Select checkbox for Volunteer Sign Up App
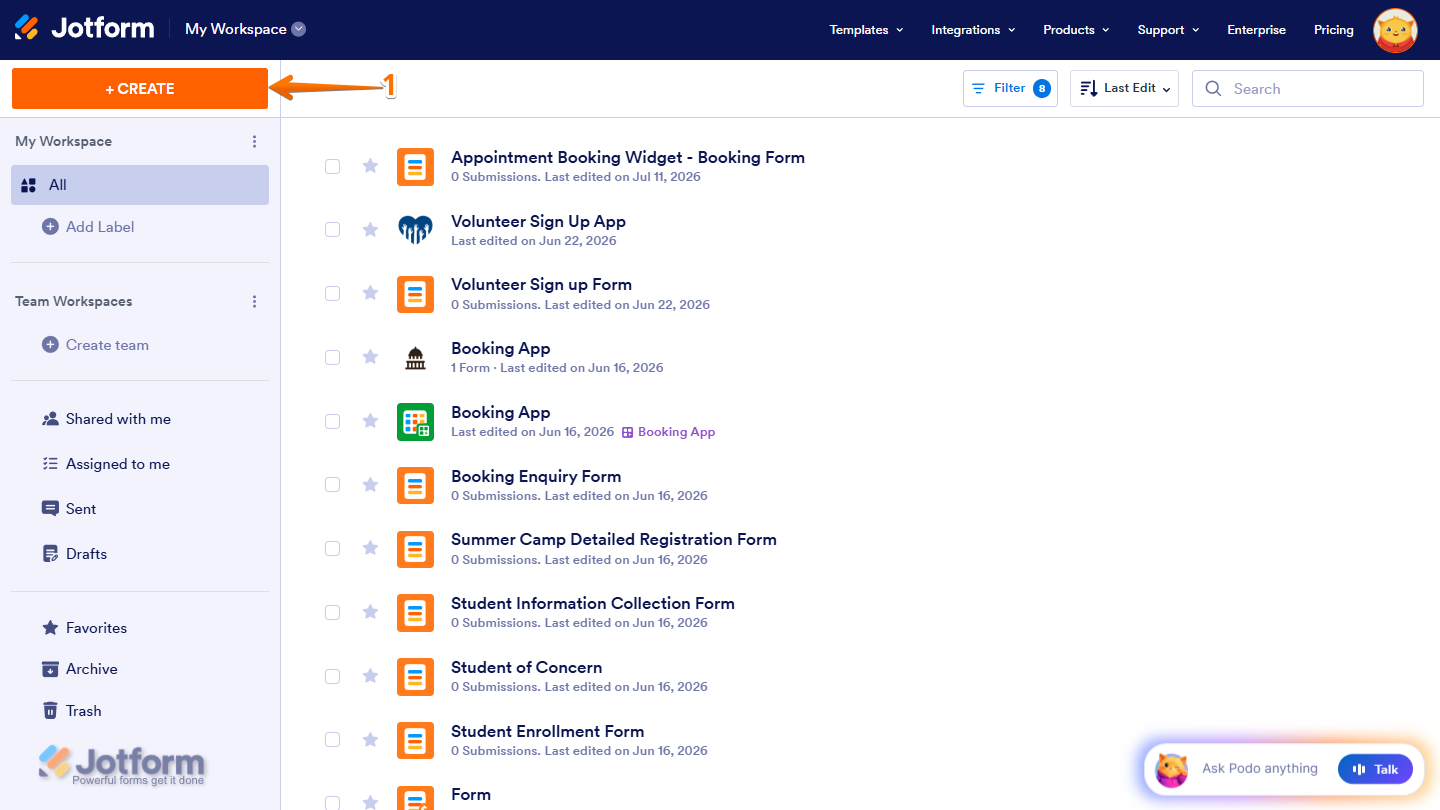 tap(332, 230)
